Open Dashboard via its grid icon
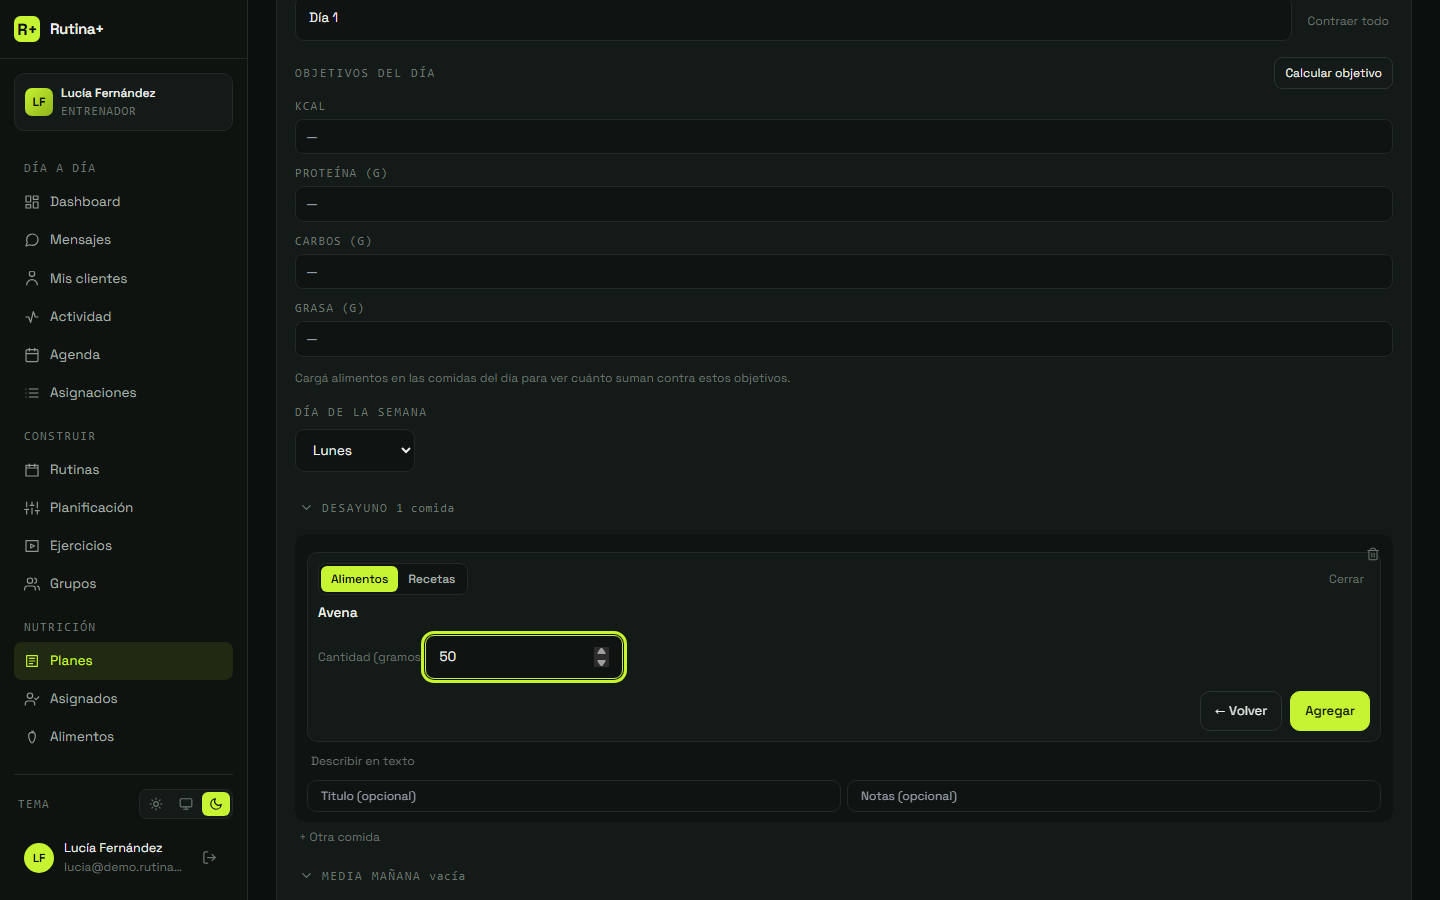Image resolution: width=1440 pixels, height=900 pixels. 32,202
